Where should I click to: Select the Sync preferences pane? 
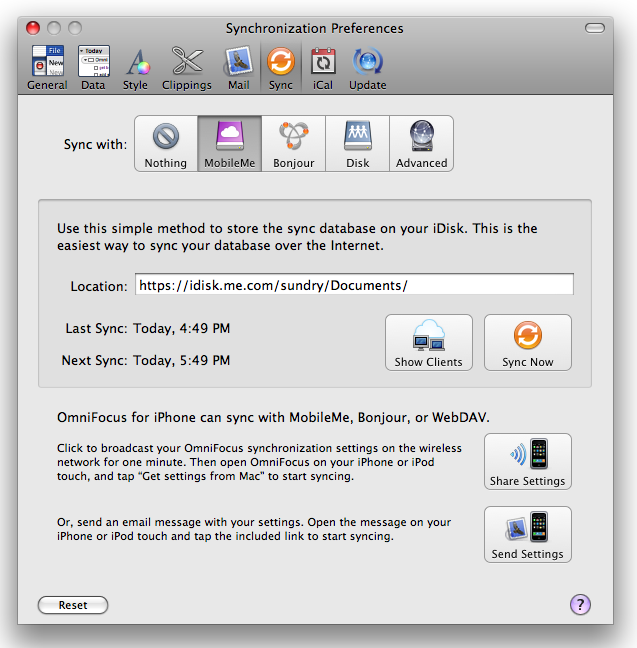(x=281, y=68)
